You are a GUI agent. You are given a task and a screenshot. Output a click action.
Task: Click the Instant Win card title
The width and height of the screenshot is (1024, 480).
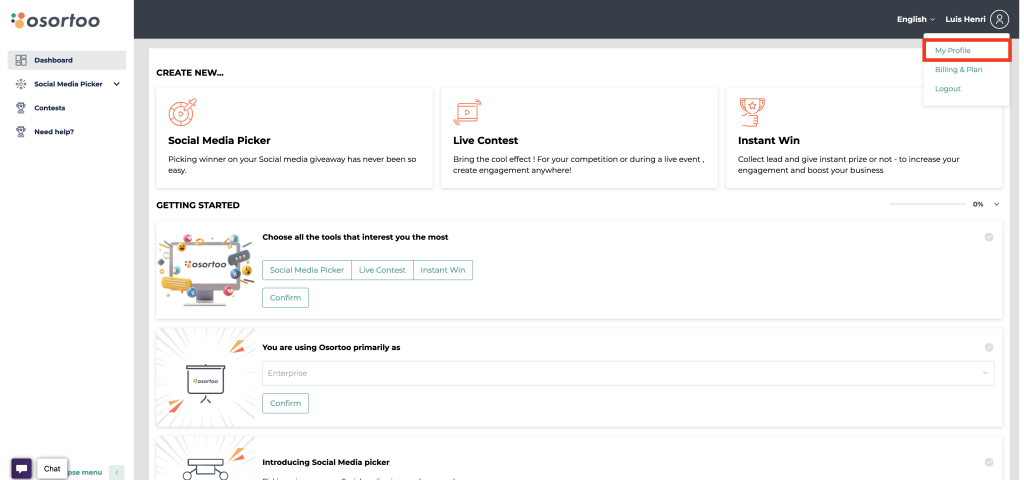click(769, 140)
